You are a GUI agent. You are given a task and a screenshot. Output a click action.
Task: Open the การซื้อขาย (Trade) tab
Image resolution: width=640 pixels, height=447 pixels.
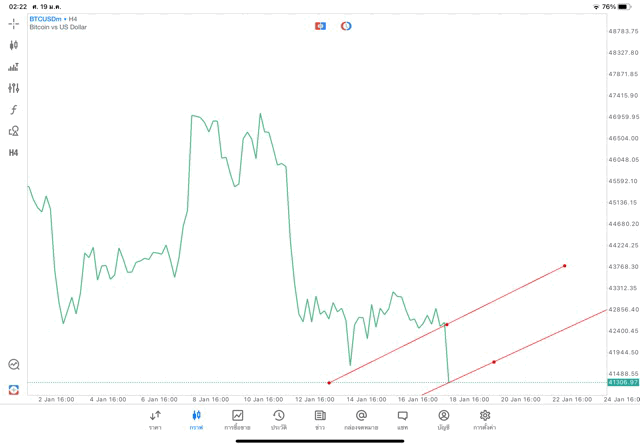[237, 419]
